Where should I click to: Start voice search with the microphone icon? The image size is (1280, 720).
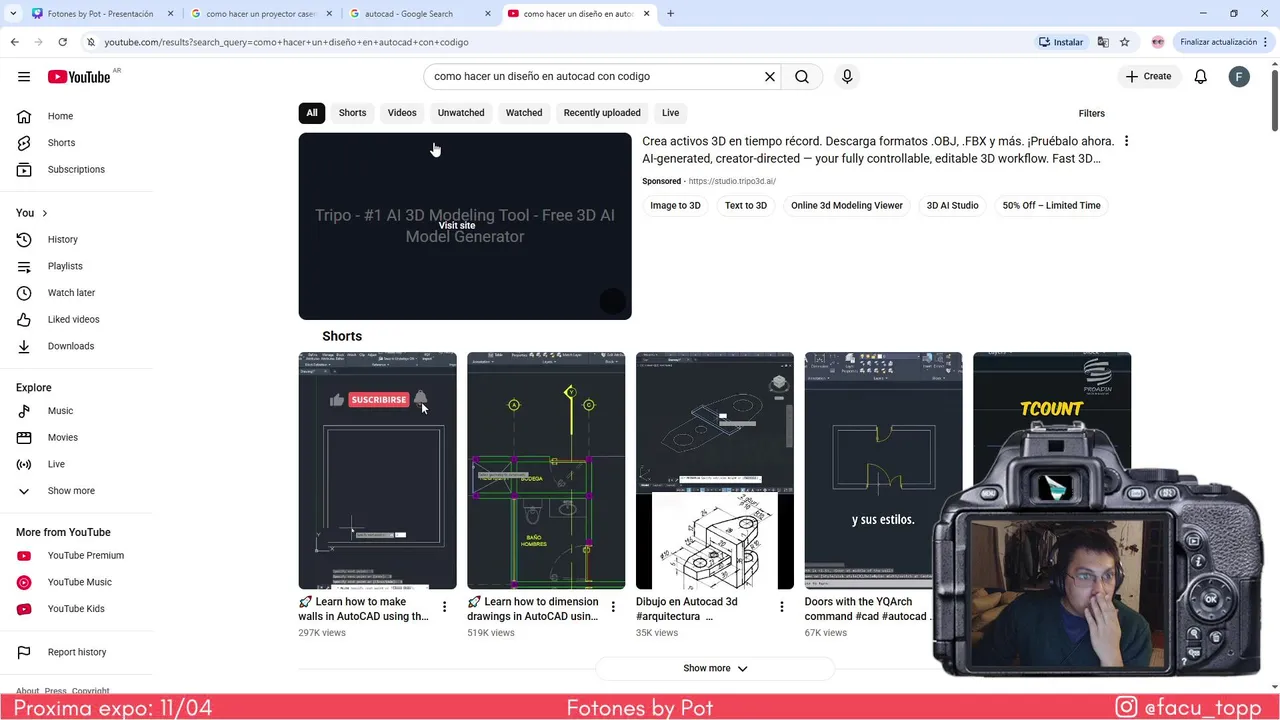(847, 77)
